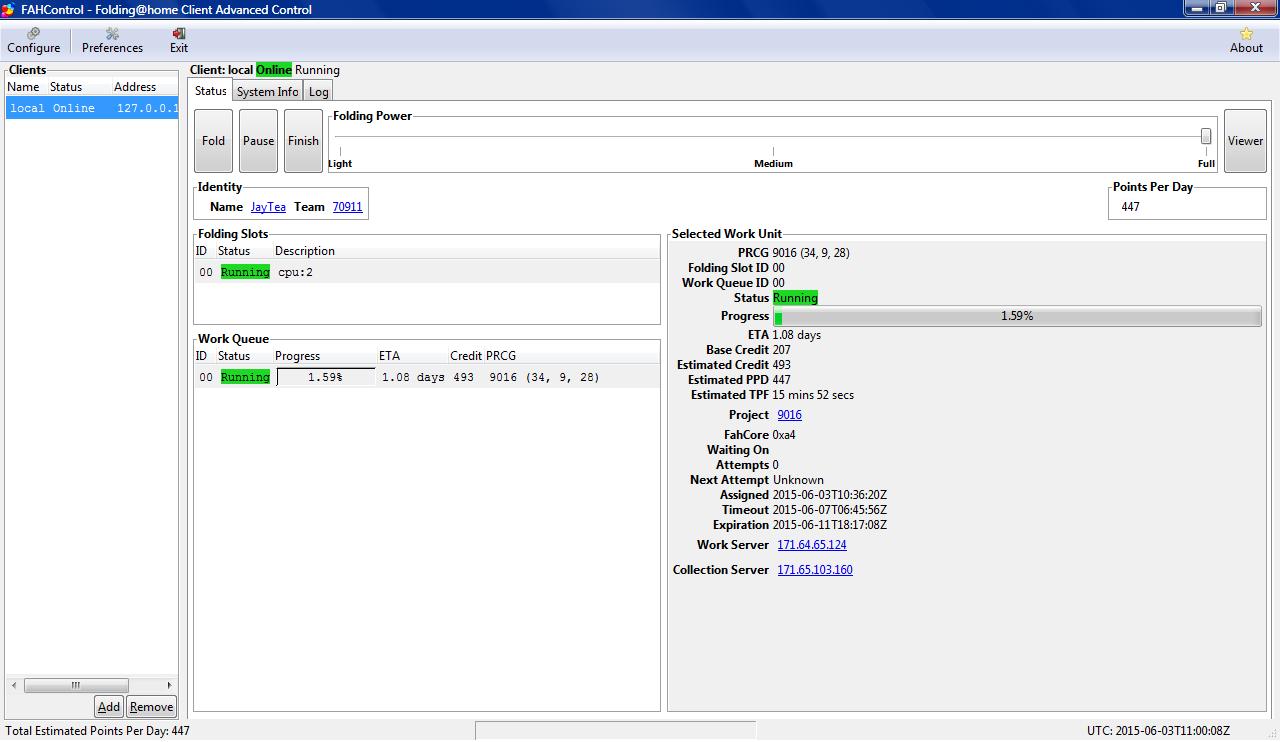
Task: Click the Points Per Day value 447
Action: (1130, 207)
